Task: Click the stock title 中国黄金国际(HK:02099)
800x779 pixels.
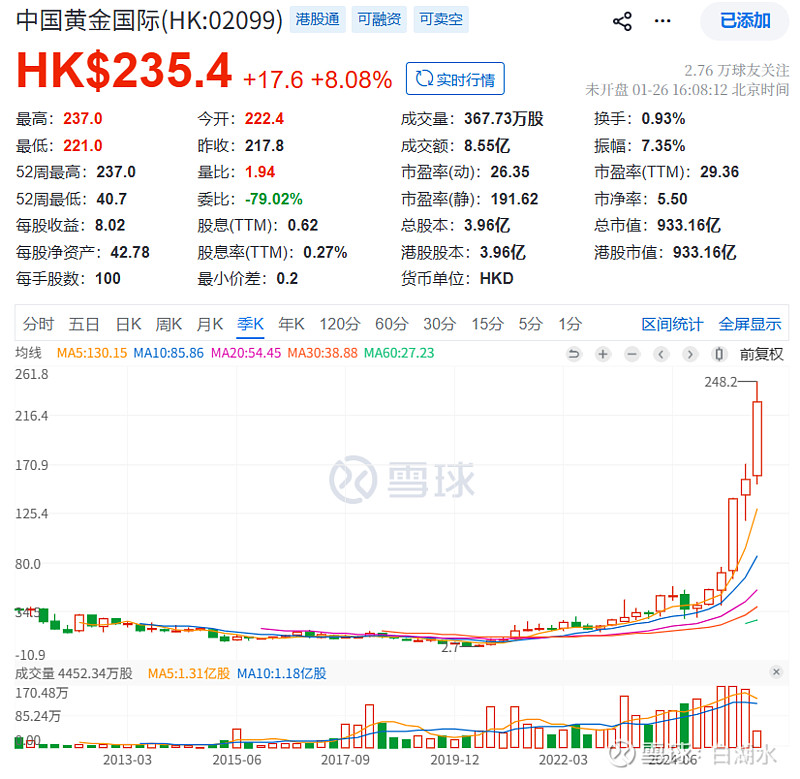Action: (149, 20)
